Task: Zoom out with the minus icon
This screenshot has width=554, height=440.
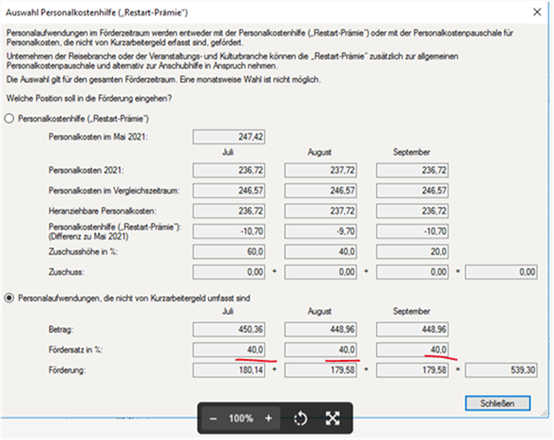Action: 213,419
